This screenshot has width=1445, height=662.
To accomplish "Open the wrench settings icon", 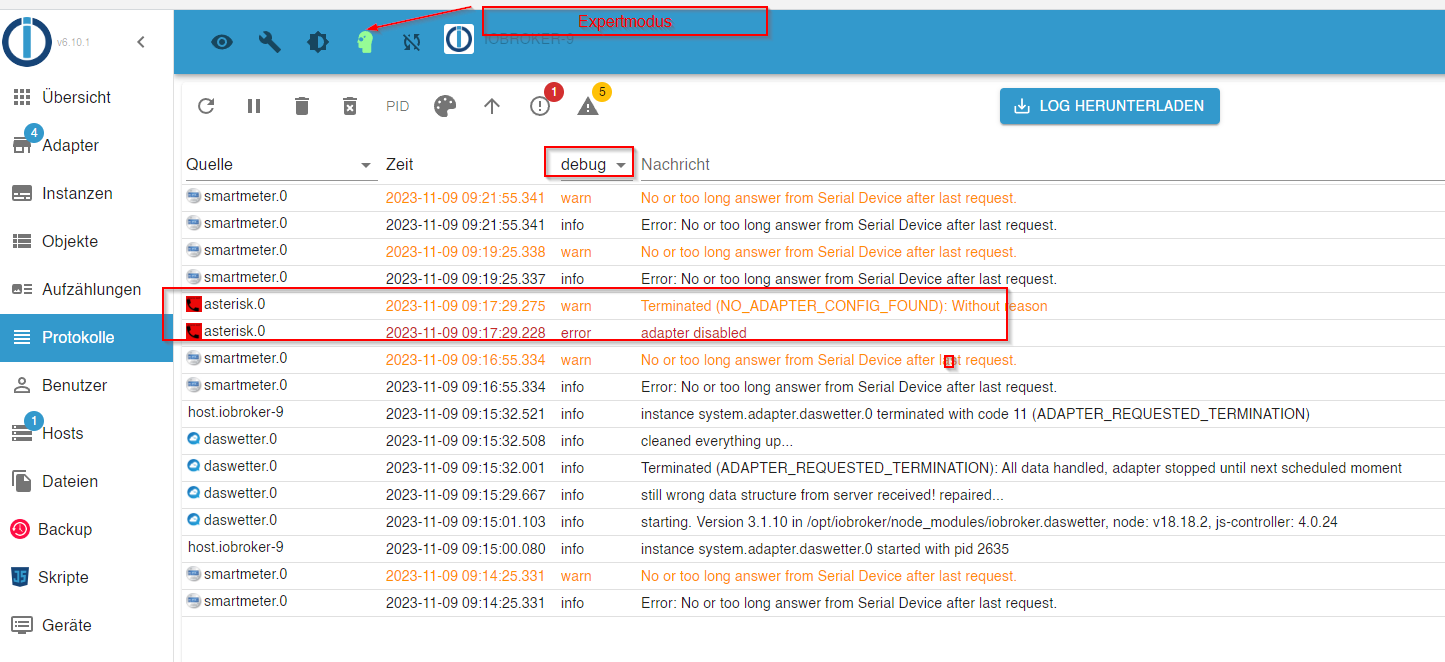I will coord(270,42).
